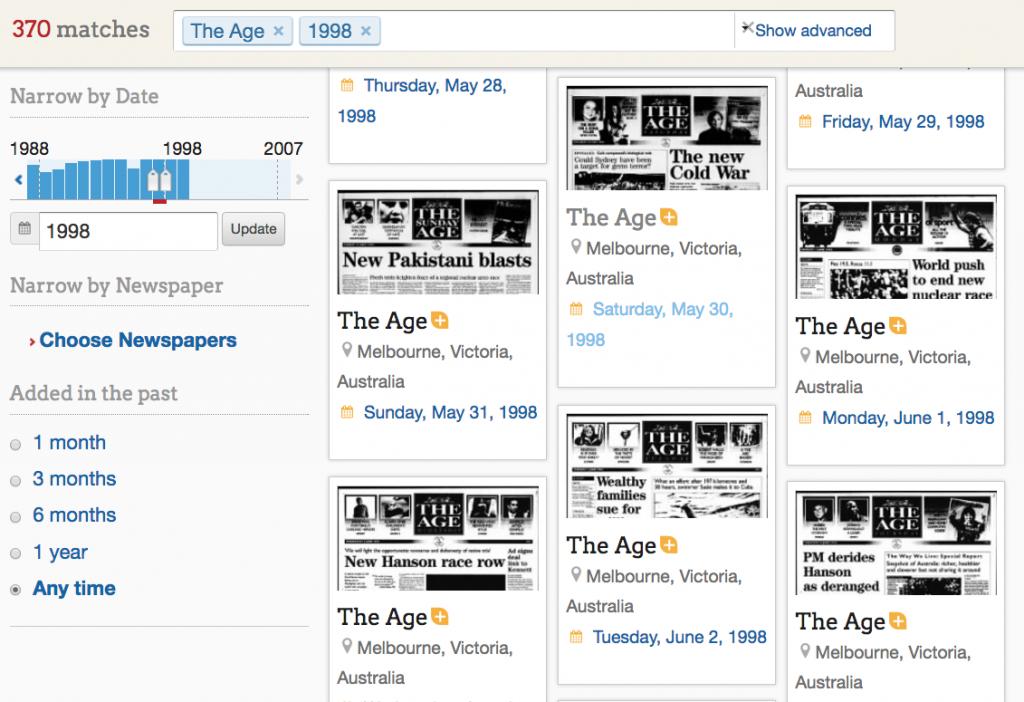Click plus icon beside Tuesday June 2 'The Age'
1024x702 pixels.
(668, 546)
